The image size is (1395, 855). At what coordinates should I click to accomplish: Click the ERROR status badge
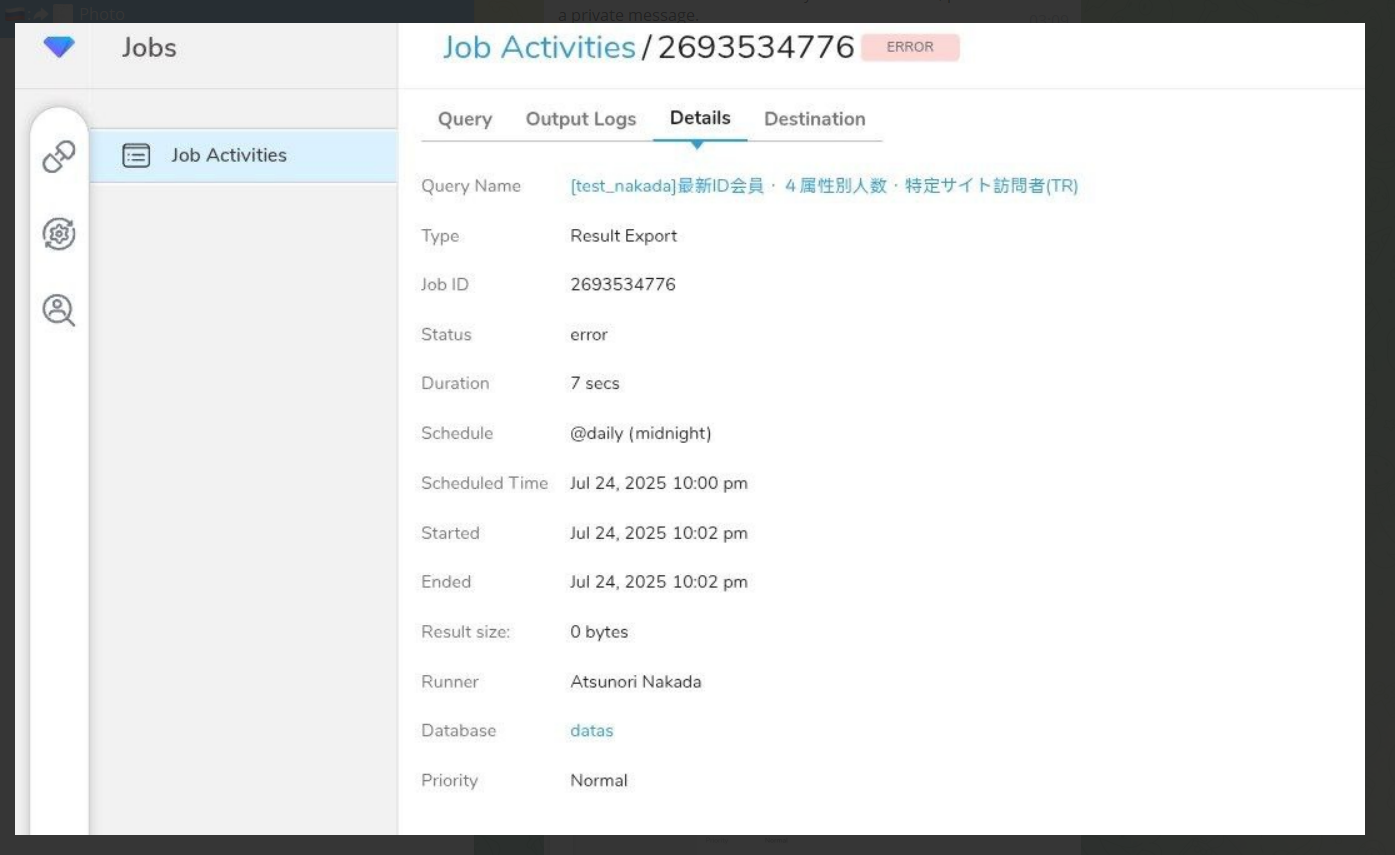point(911,46)
